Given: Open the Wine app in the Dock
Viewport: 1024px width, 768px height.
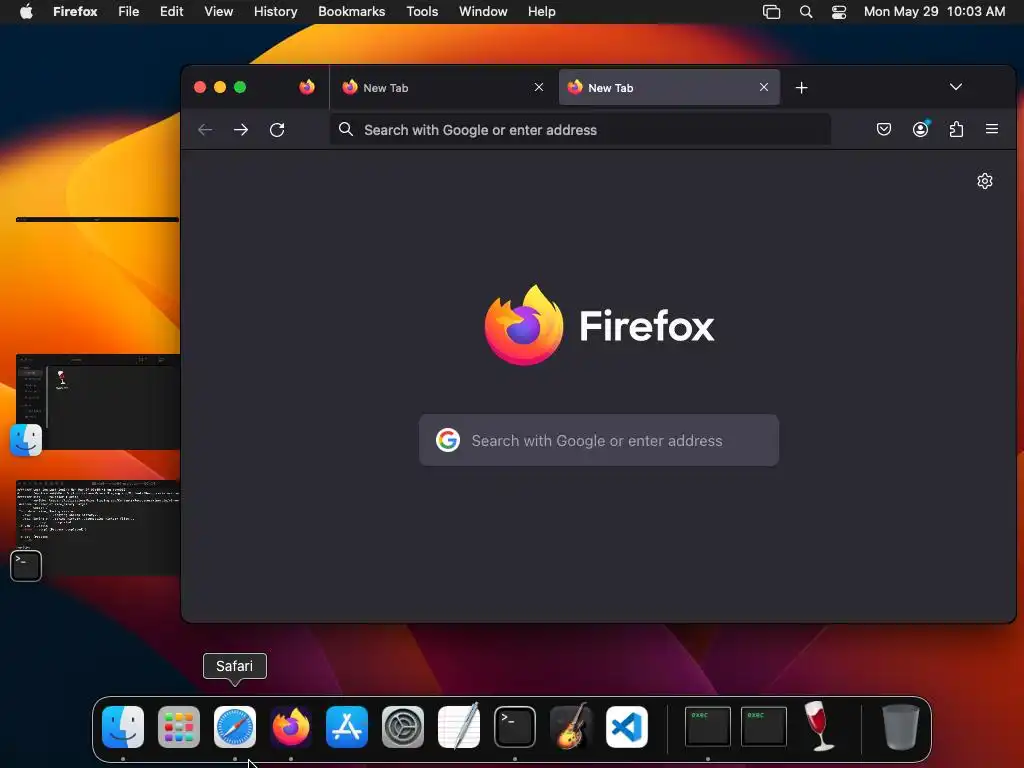Looking at the screenshot, I should click(819, 727).
